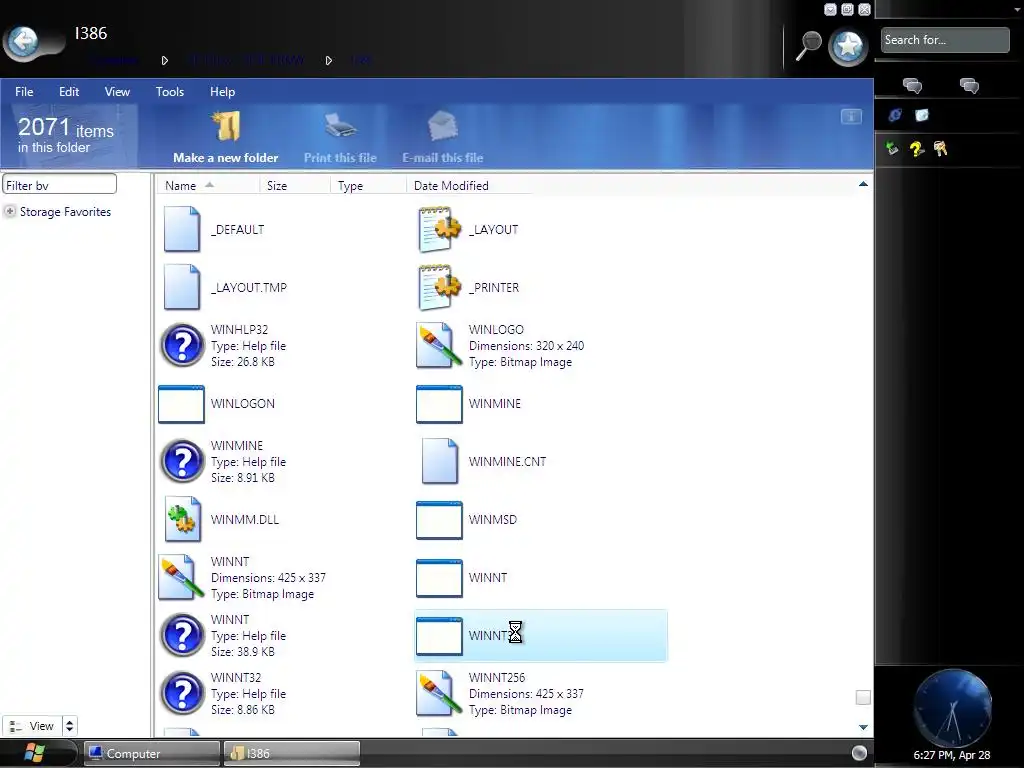Open the Tools menu
The height and width of the screenshot is (768, 1024).
170,92
